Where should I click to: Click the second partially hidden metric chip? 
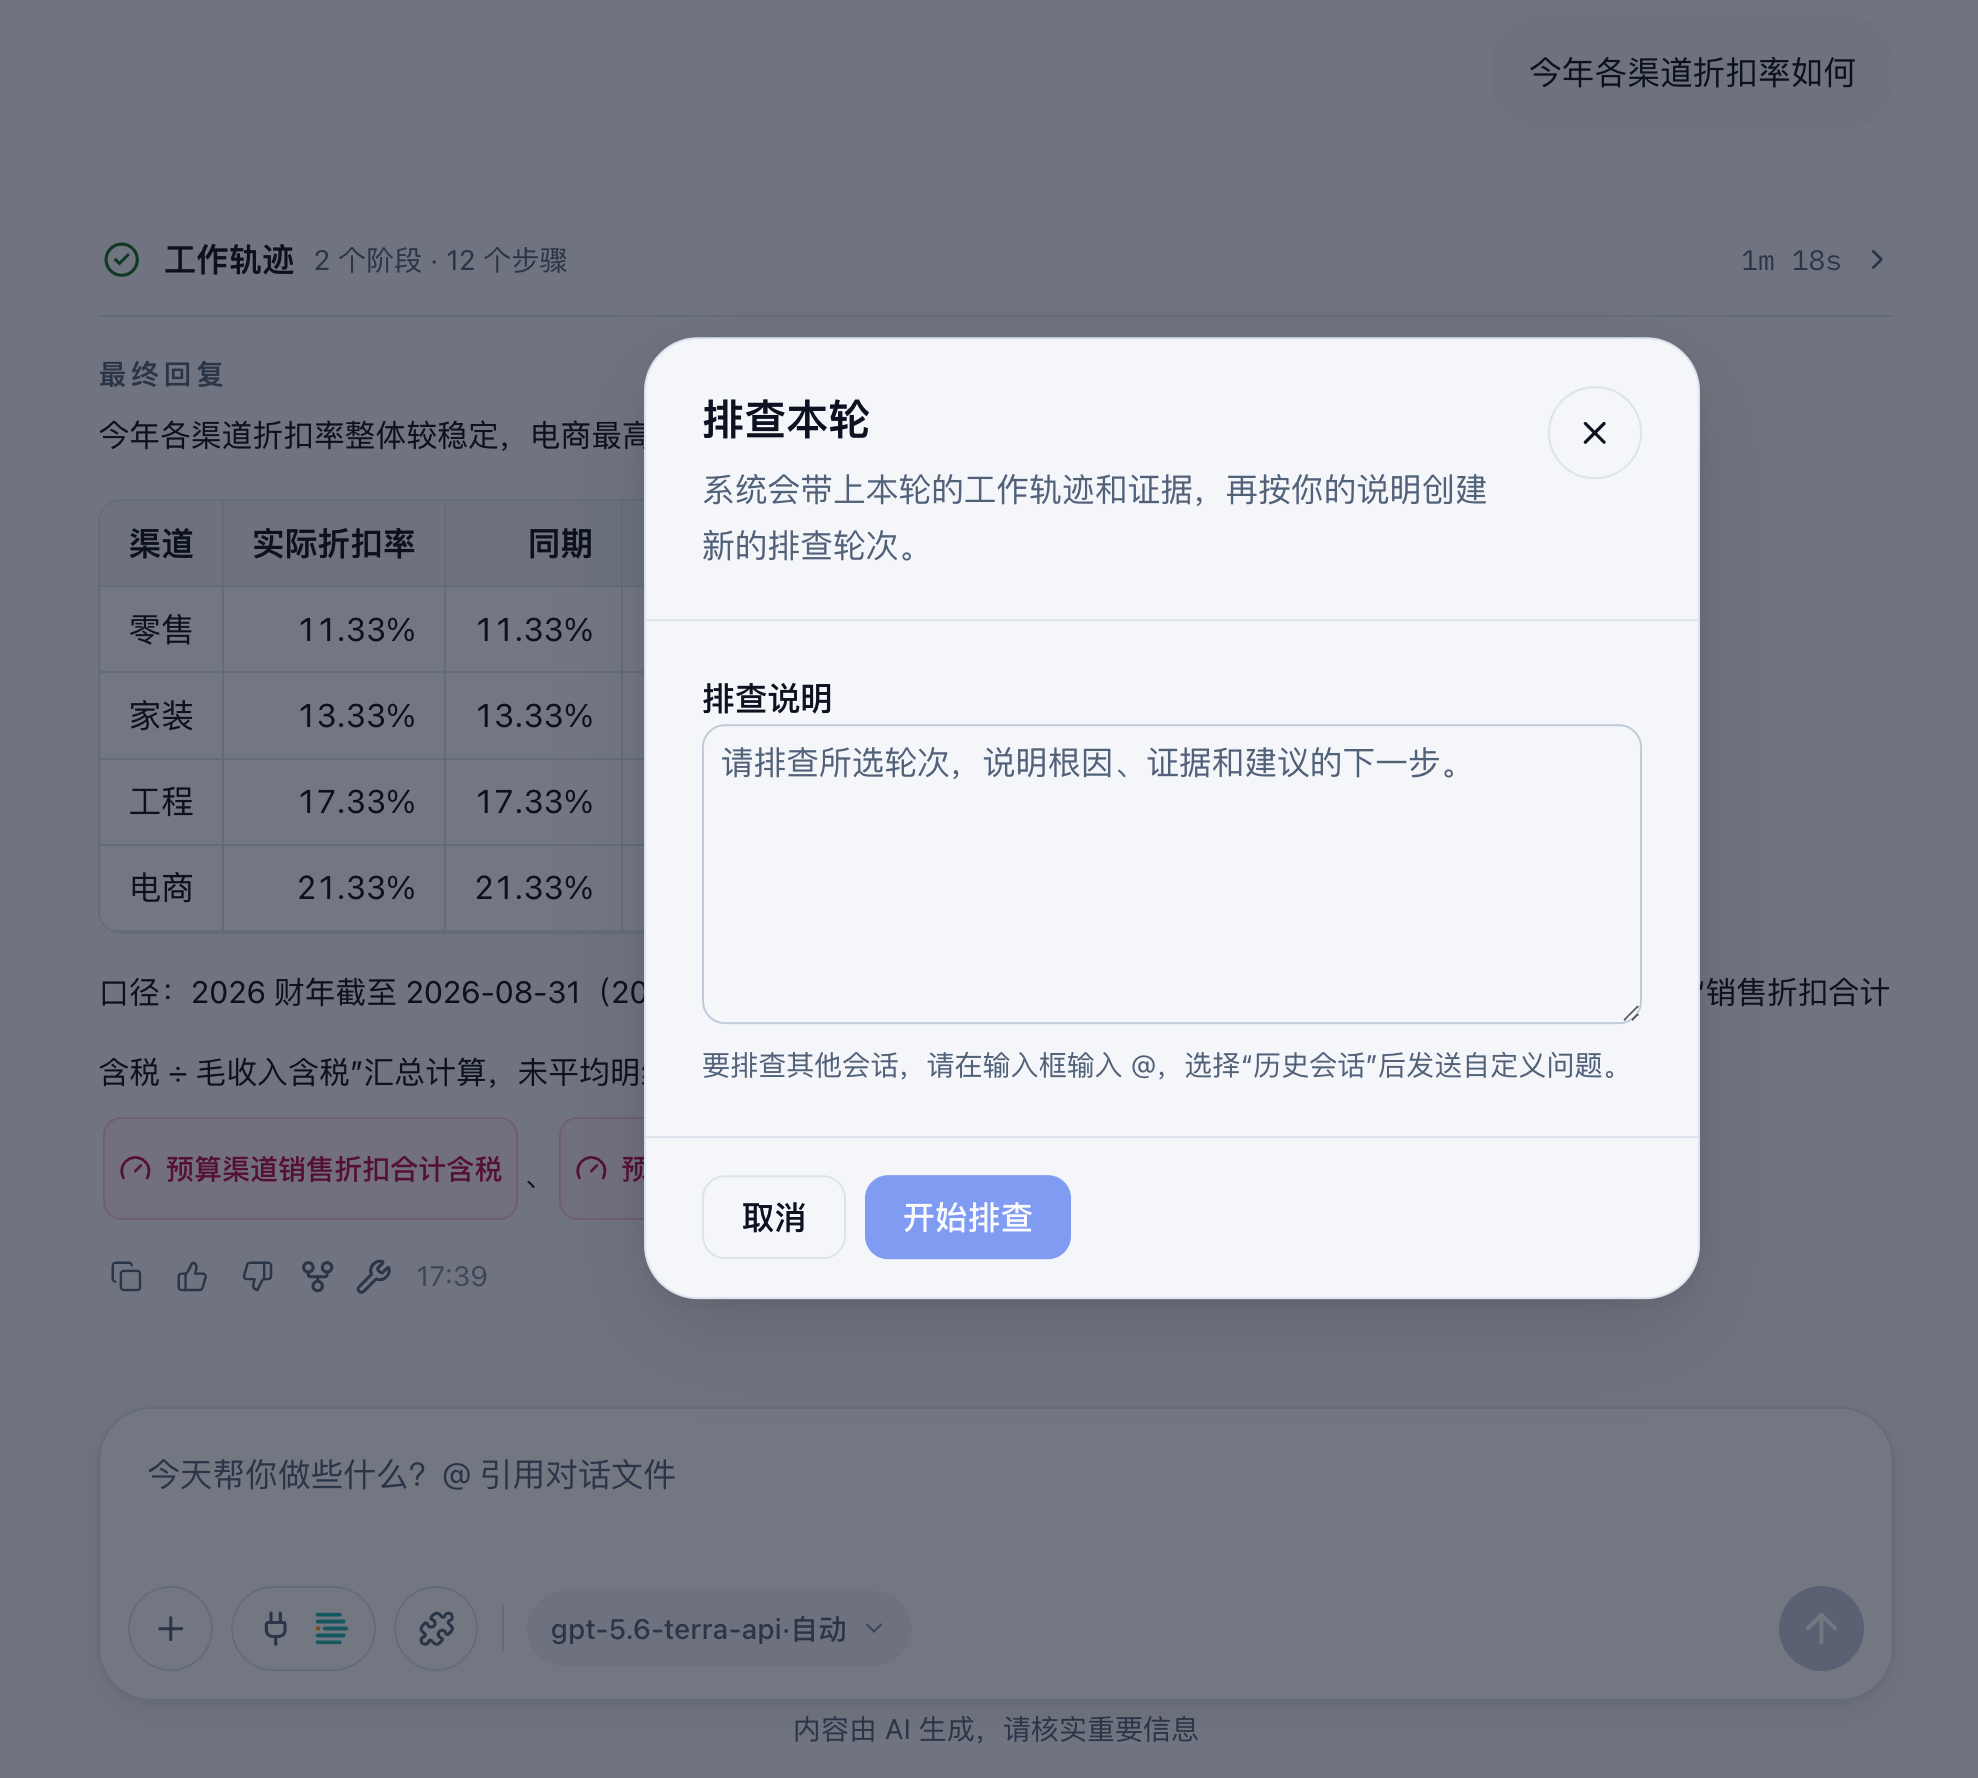tap(603, 1169)
